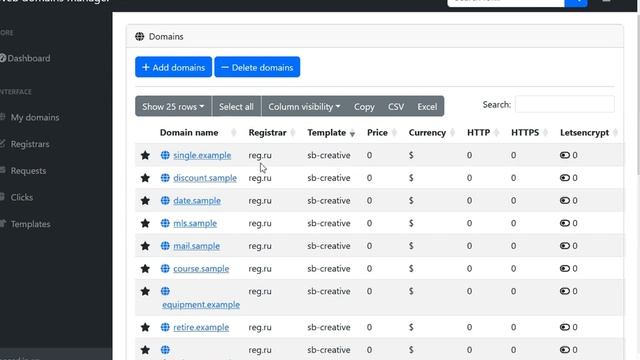Click the Copy export button
The width and height of the screenshot is (640, 360).
(364, 107)
